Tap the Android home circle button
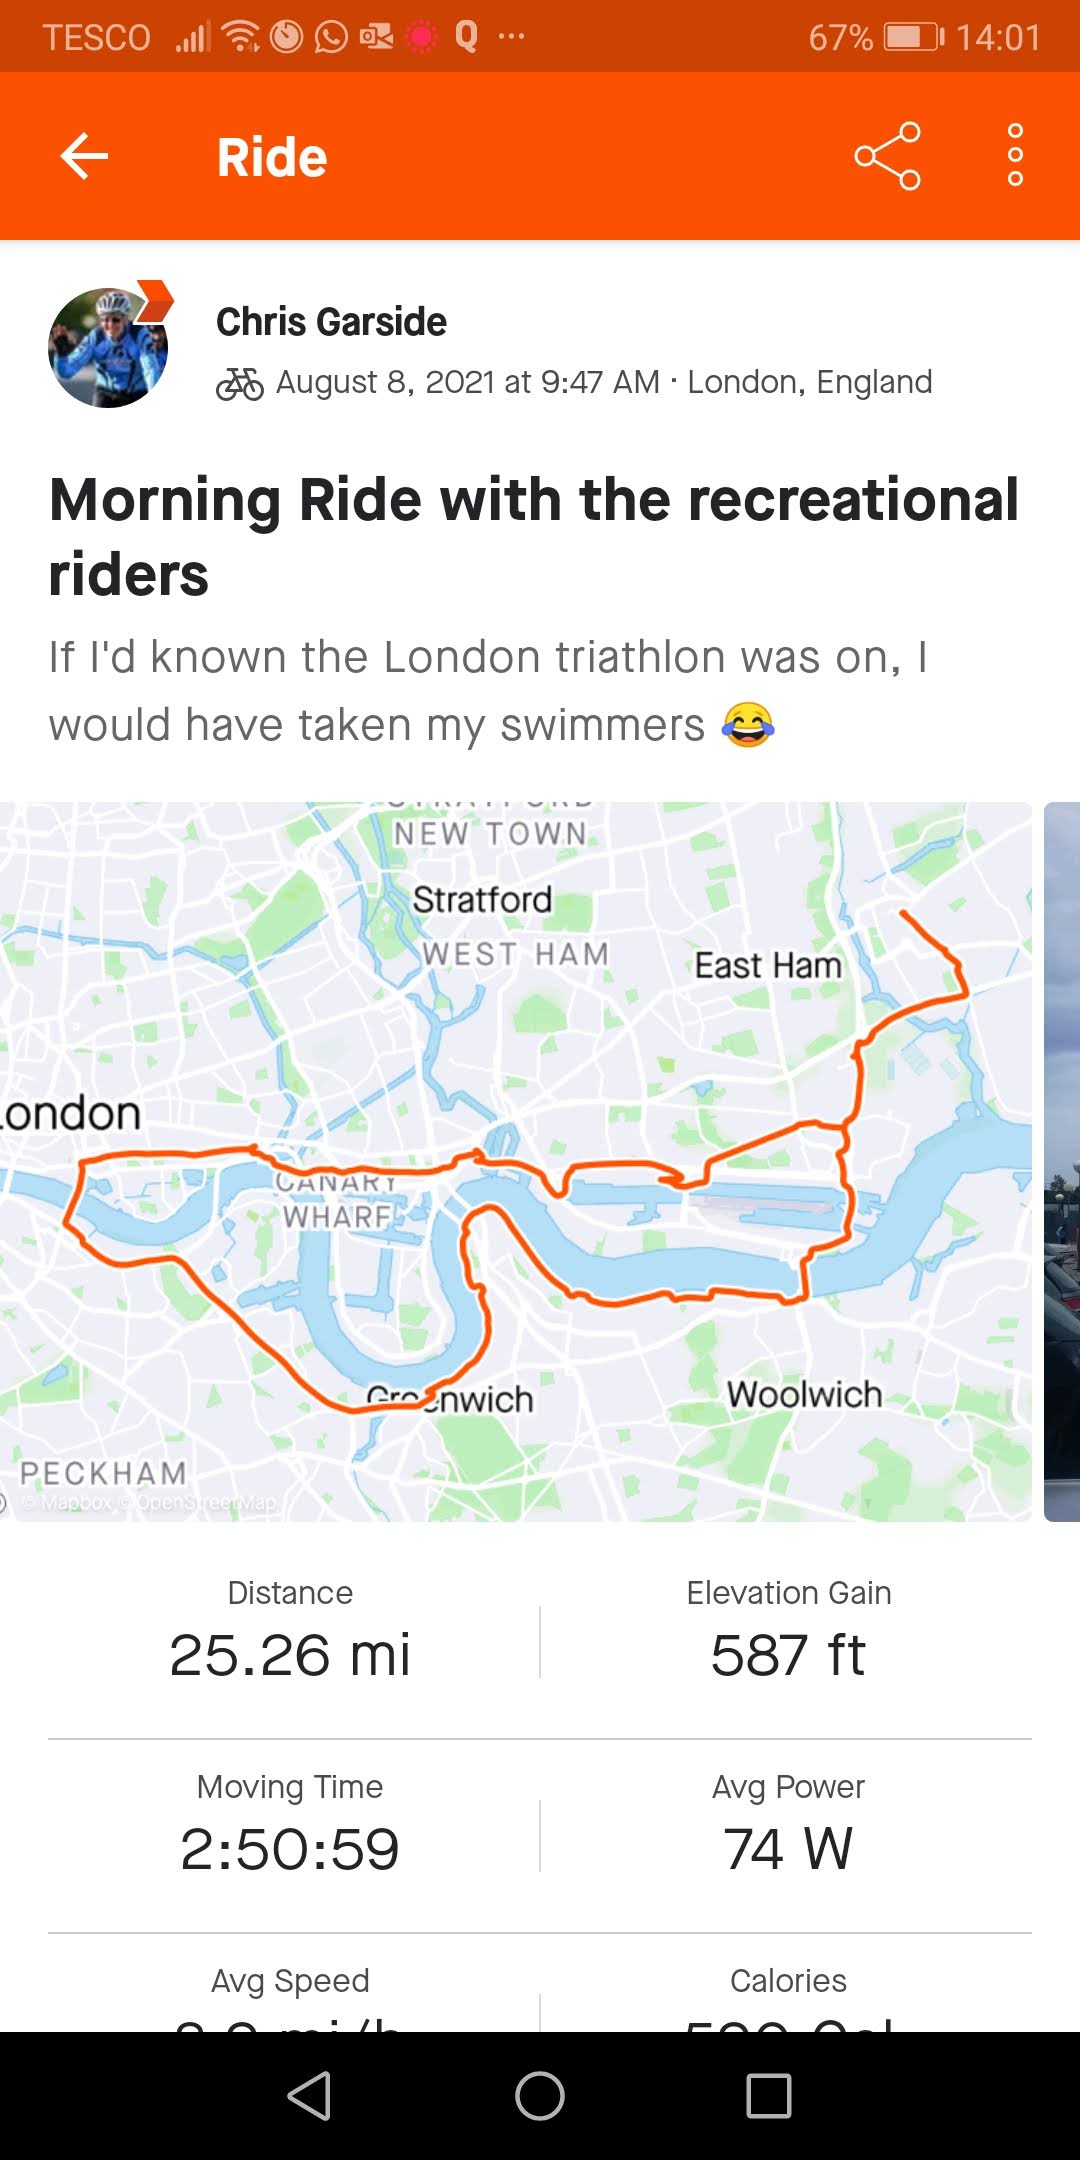The width and height of the screenshot is (1080, 2160). (x=540, y=2095)
